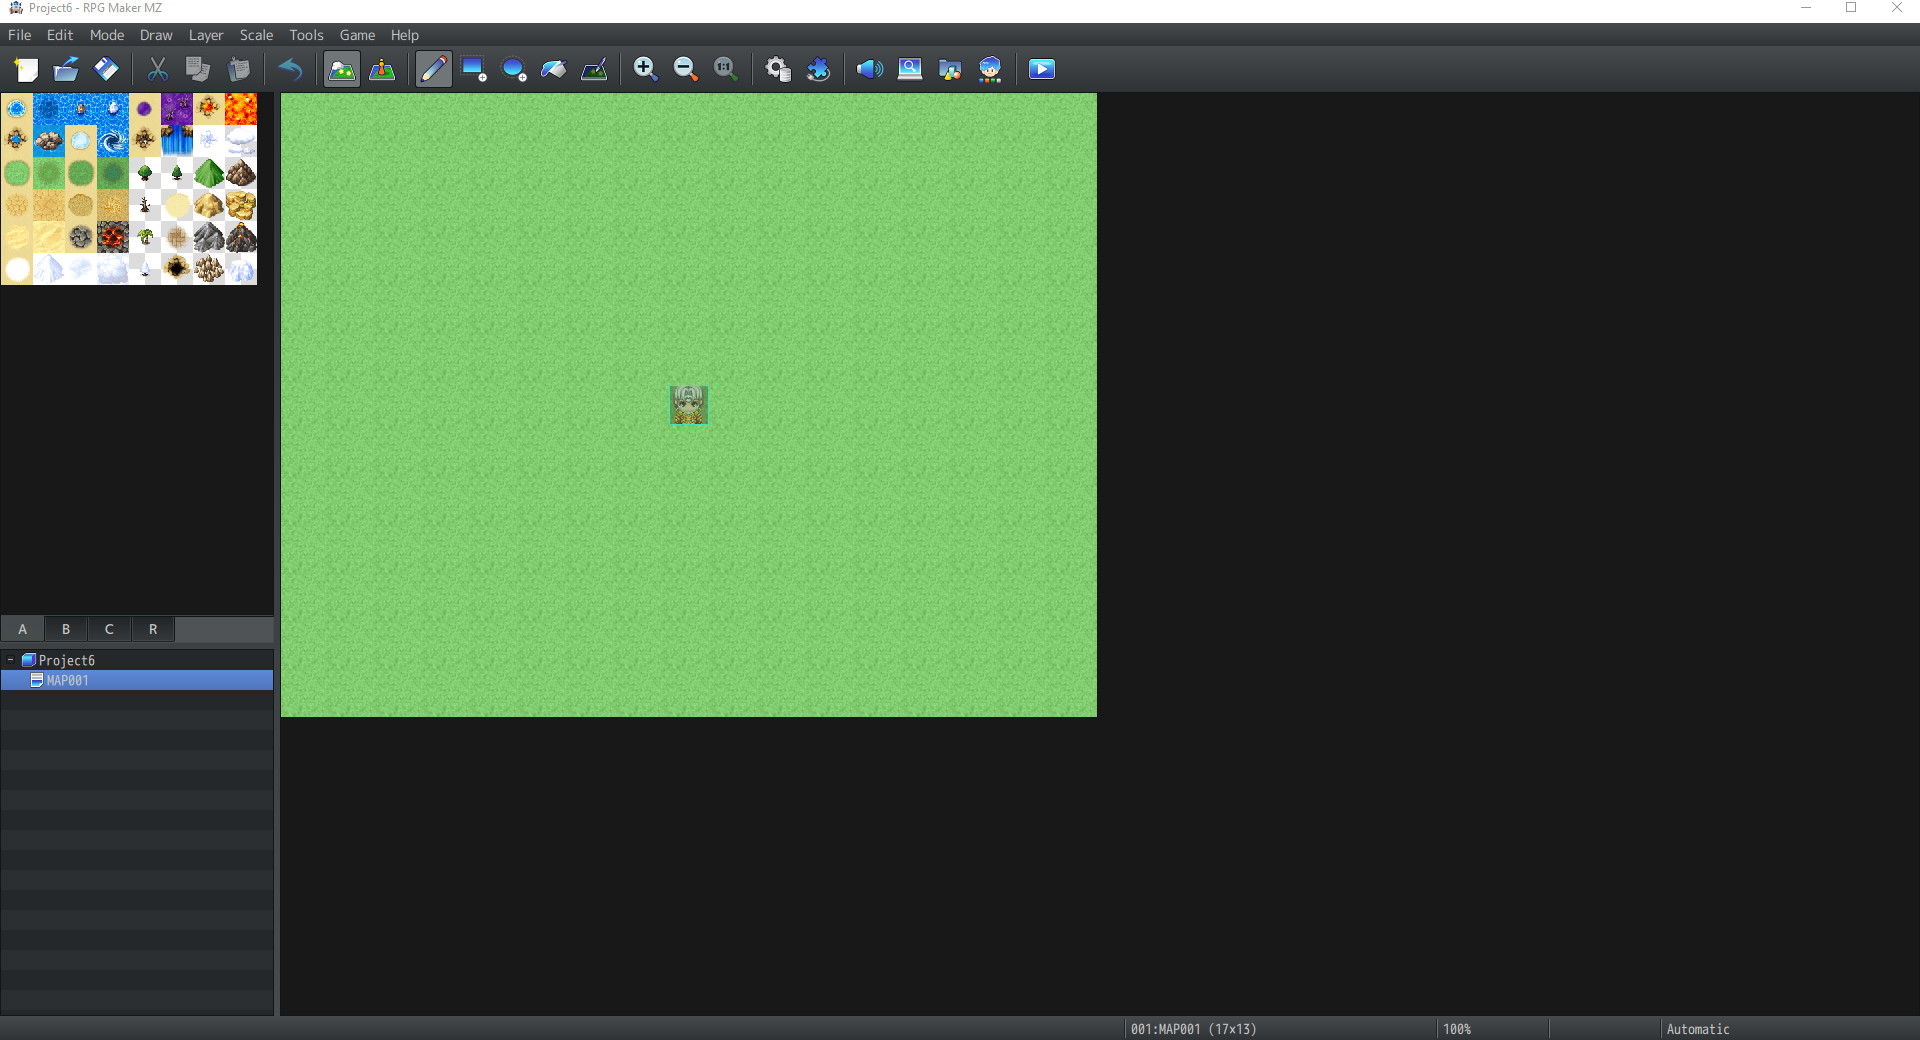1920x1040 pixels.
Task: Collapse the Project6 tree node
Action: (x=10, y=660)
